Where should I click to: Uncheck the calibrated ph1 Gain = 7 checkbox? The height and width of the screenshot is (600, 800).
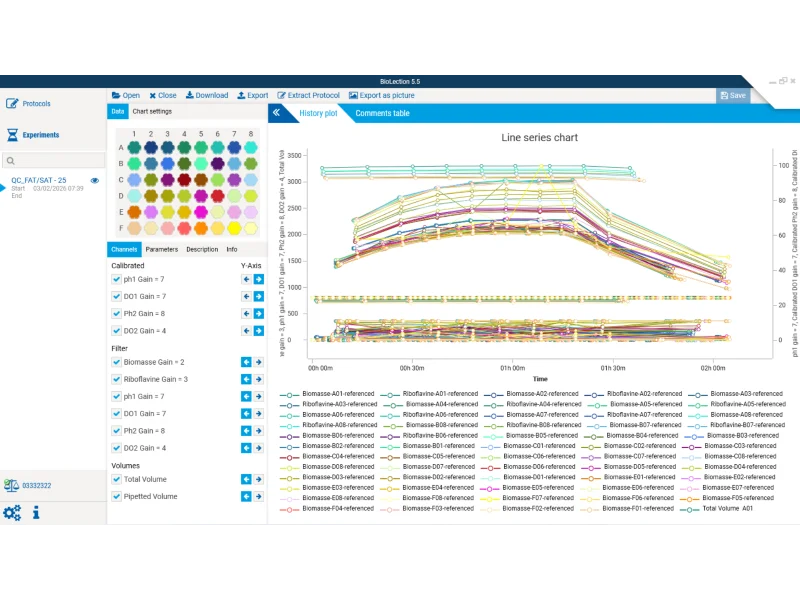tap(116, 279)
